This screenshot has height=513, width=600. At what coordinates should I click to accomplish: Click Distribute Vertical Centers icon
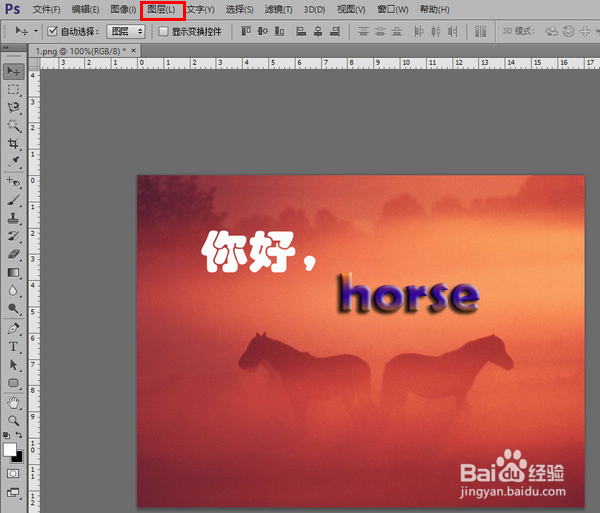point(380,31)
